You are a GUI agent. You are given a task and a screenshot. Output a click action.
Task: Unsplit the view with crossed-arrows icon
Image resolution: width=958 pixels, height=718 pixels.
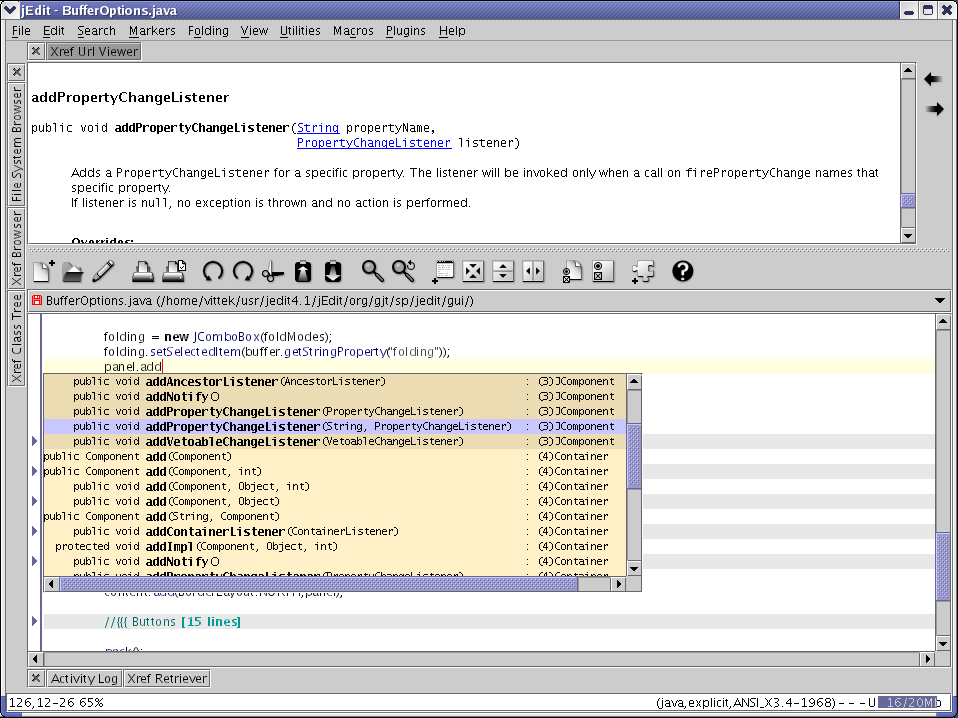[x=474, y=271]
